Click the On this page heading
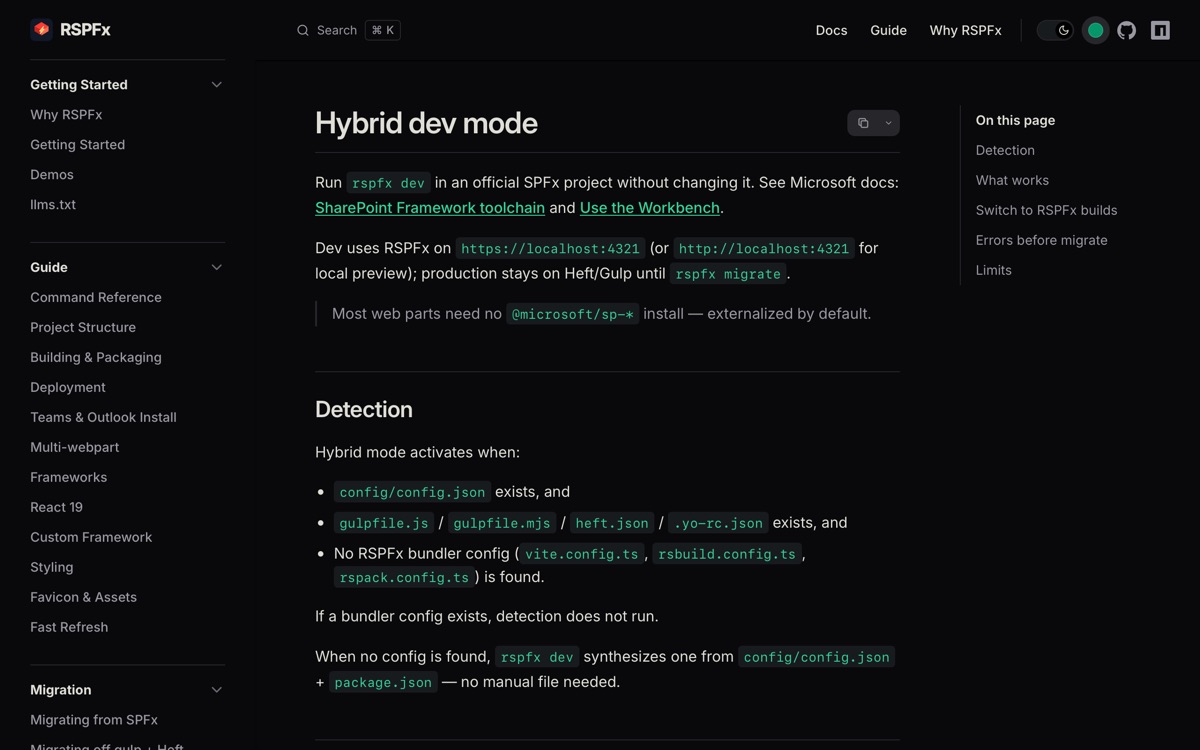This screenshot has width=1200, height=750. pos(1015,120)
